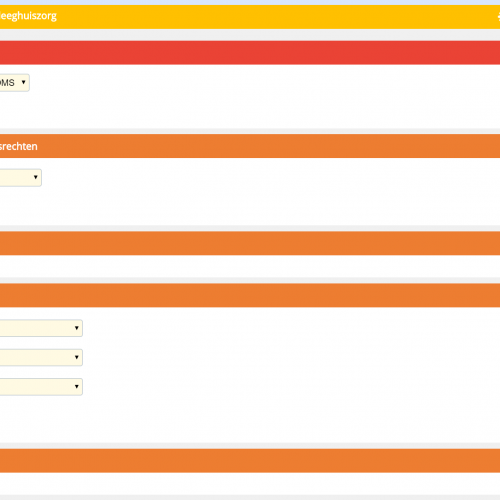Collapse the red section header bar
The width and height of the screenshot is (500, 500).
point(250,53)
